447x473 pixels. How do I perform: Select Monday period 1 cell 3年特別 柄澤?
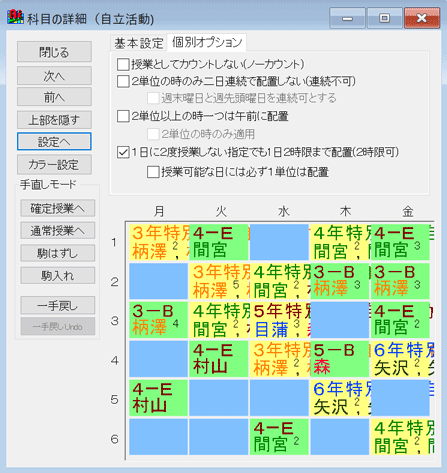[x=159, y=242]
